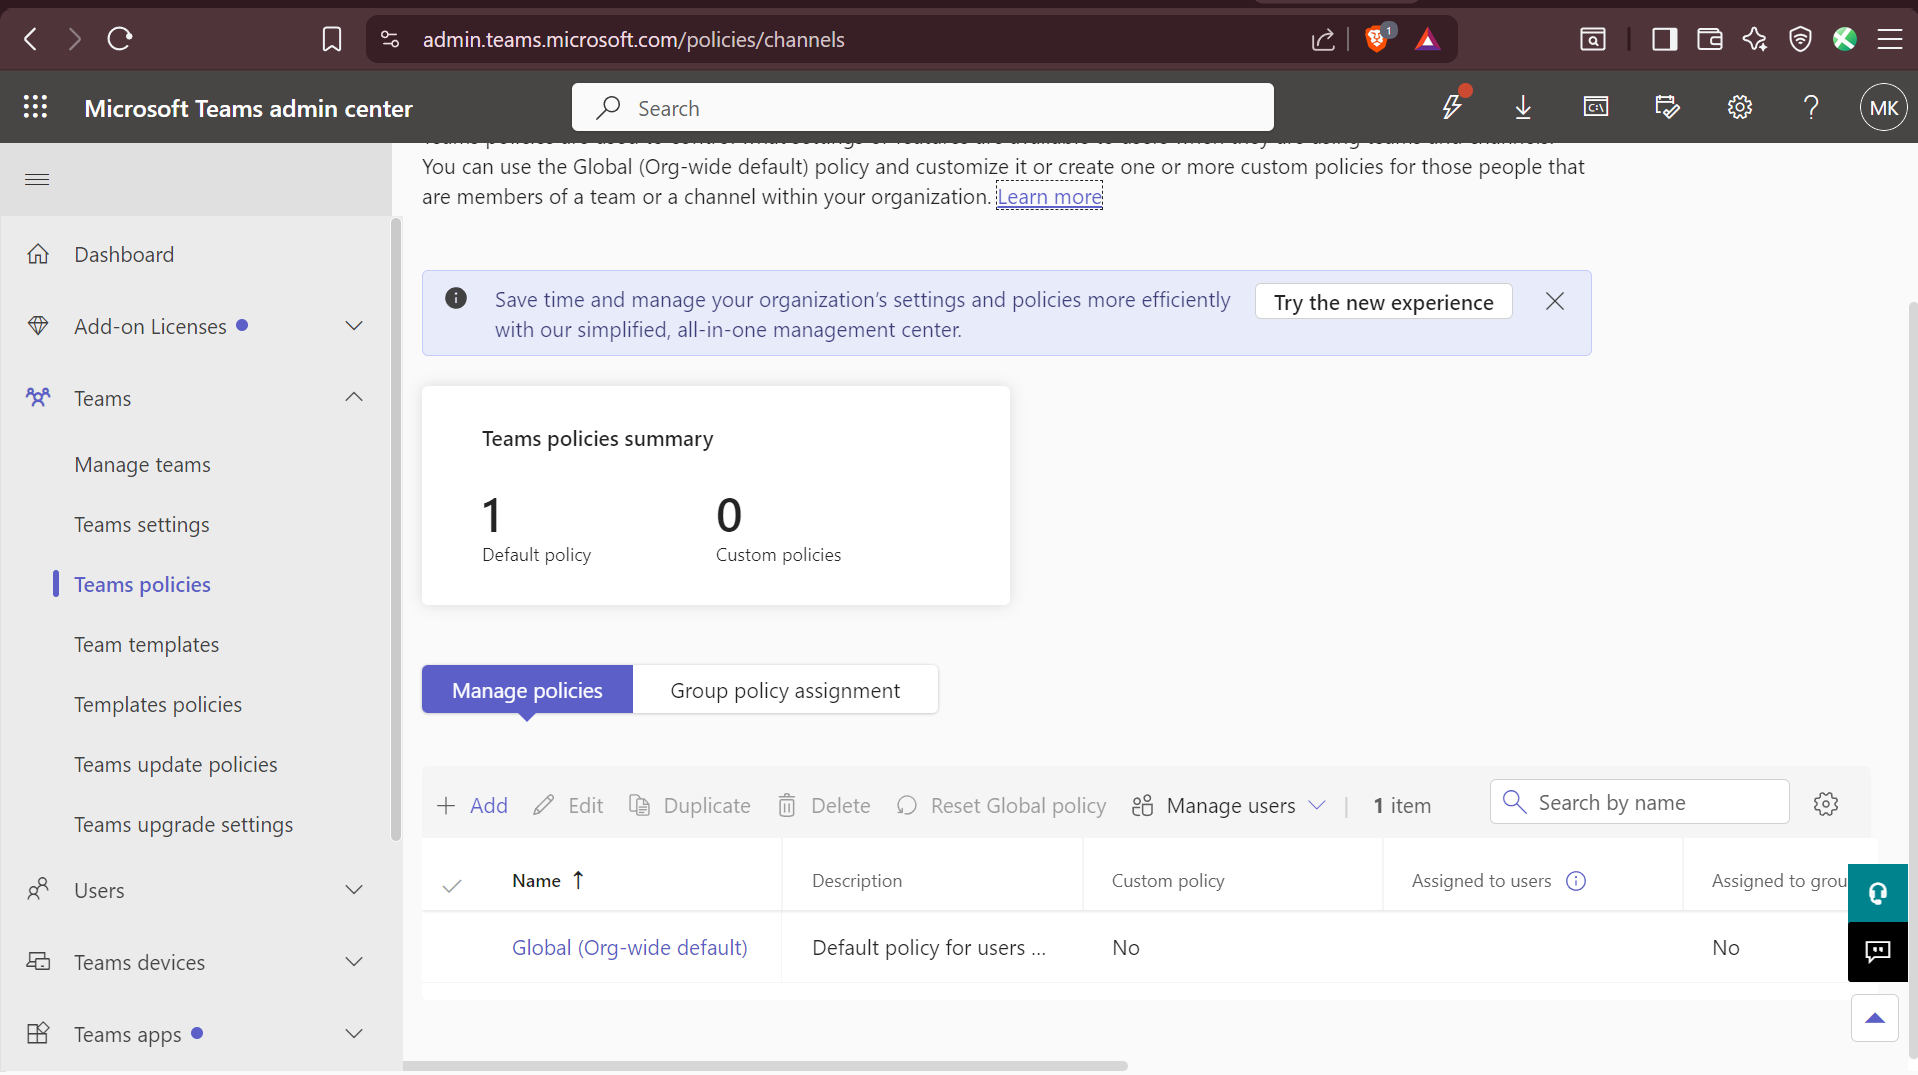
Task: Bookmark this page icon
Action: (332, 39)
